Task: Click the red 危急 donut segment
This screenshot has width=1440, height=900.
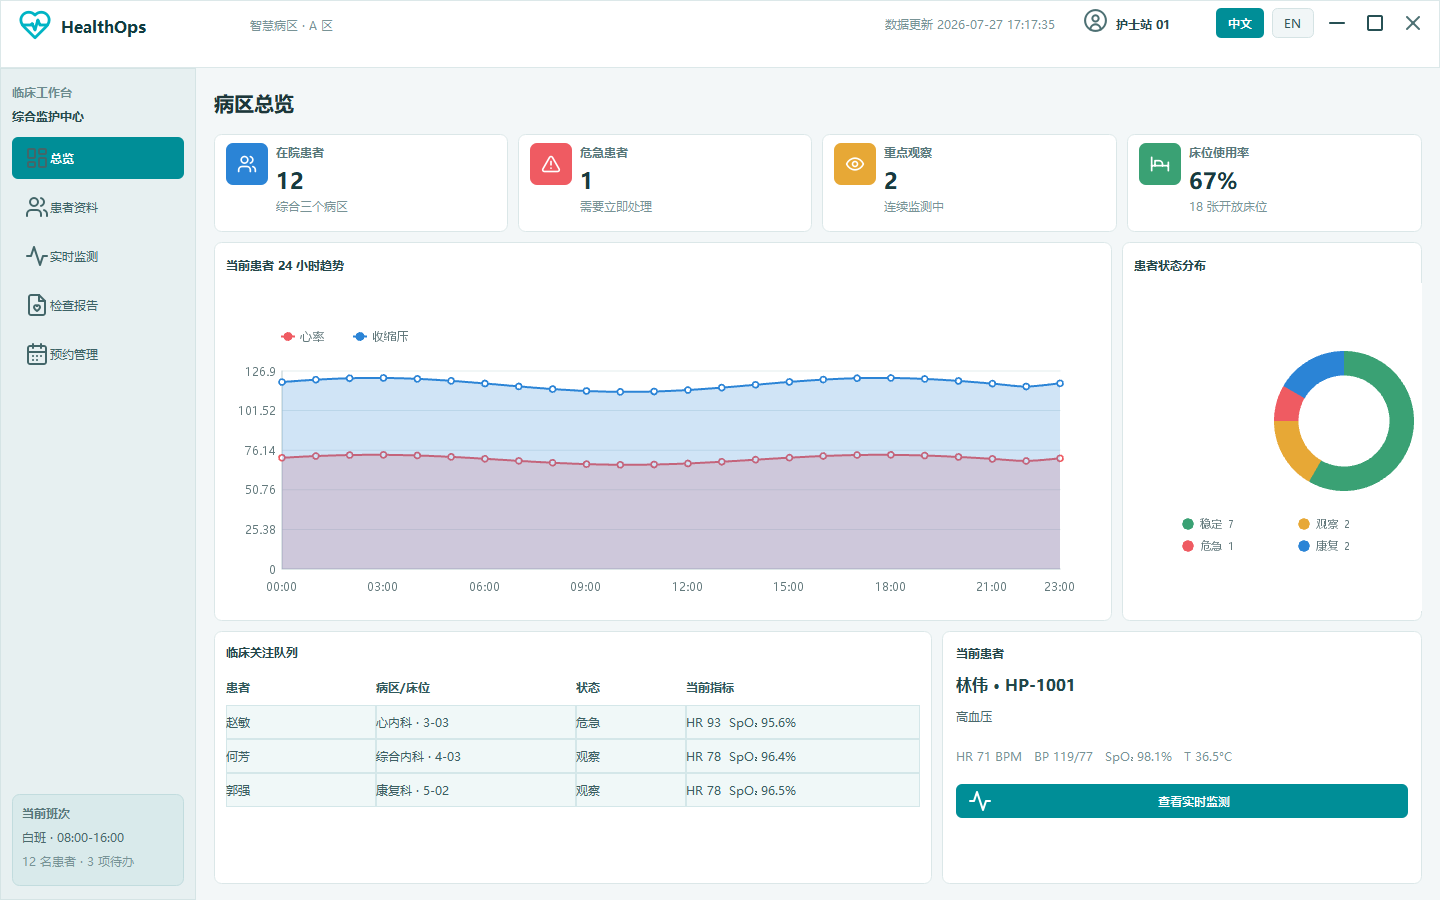Action: coord(1289,404)
